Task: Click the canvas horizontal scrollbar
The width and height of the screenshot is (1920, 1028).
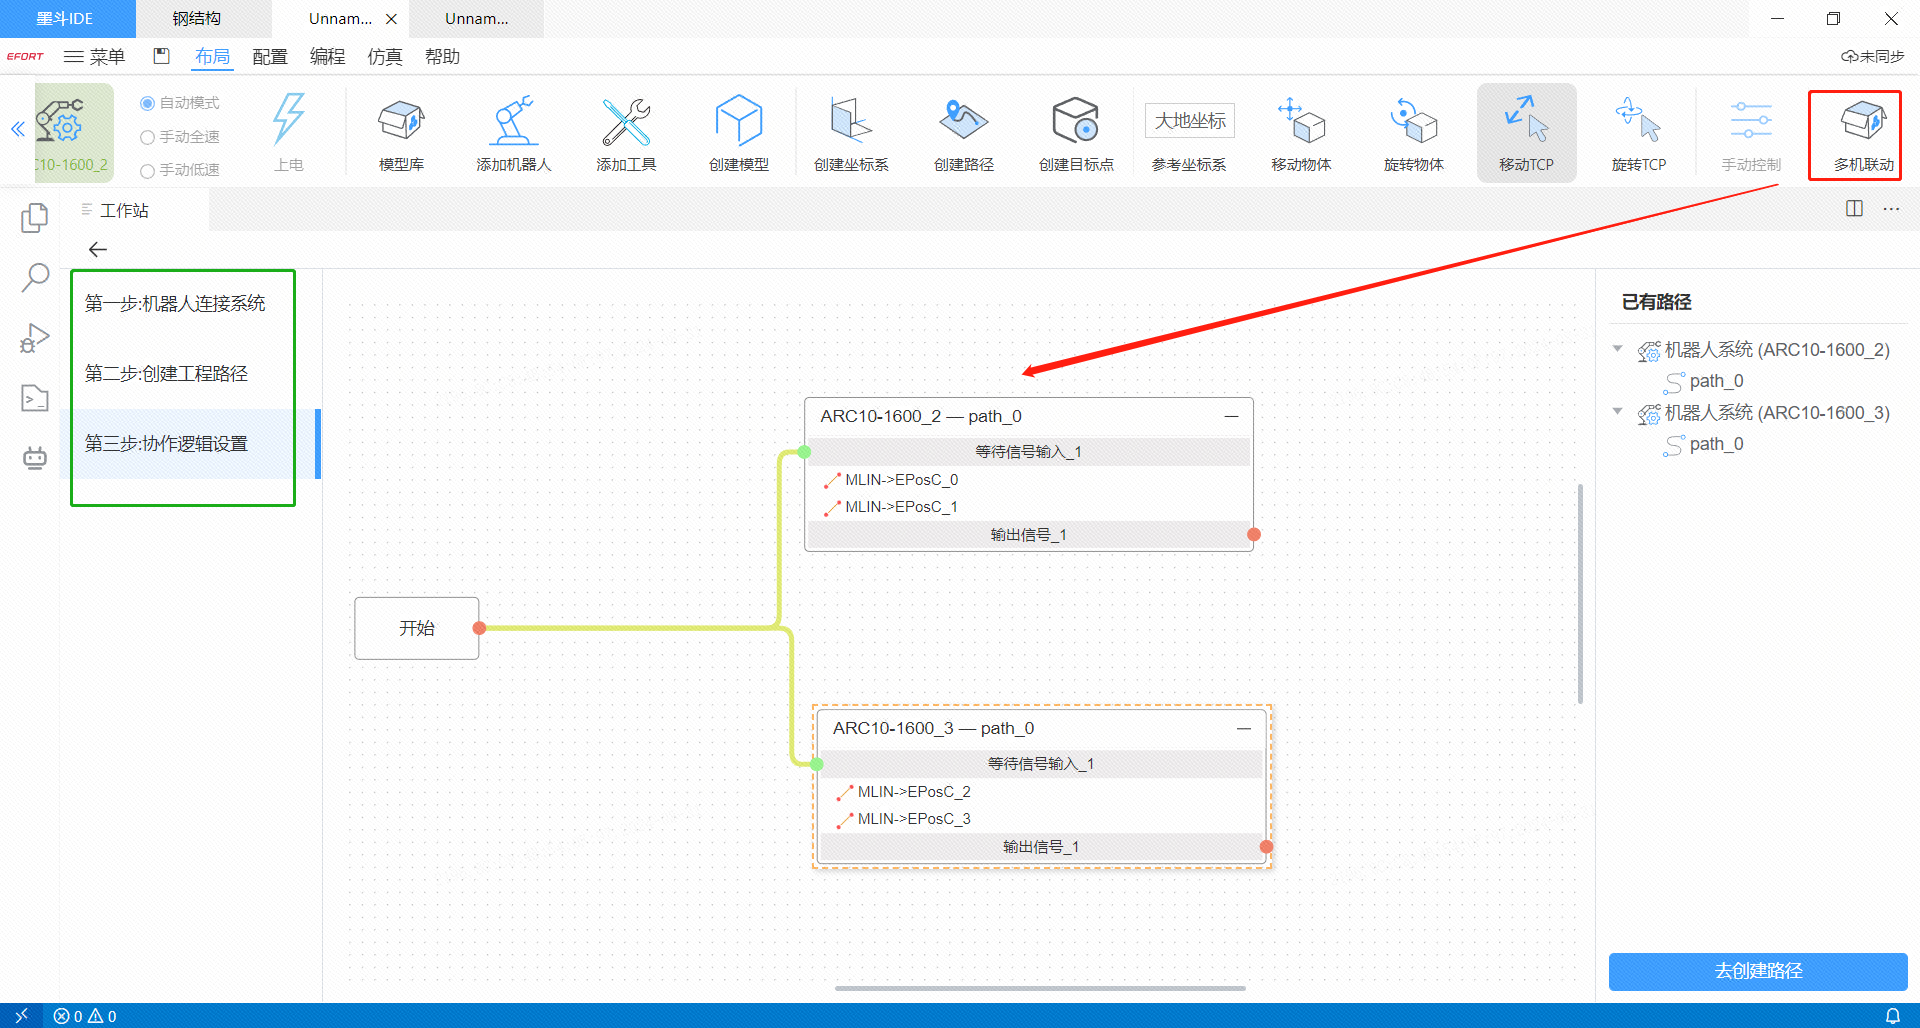Action: click(1040, 988)
